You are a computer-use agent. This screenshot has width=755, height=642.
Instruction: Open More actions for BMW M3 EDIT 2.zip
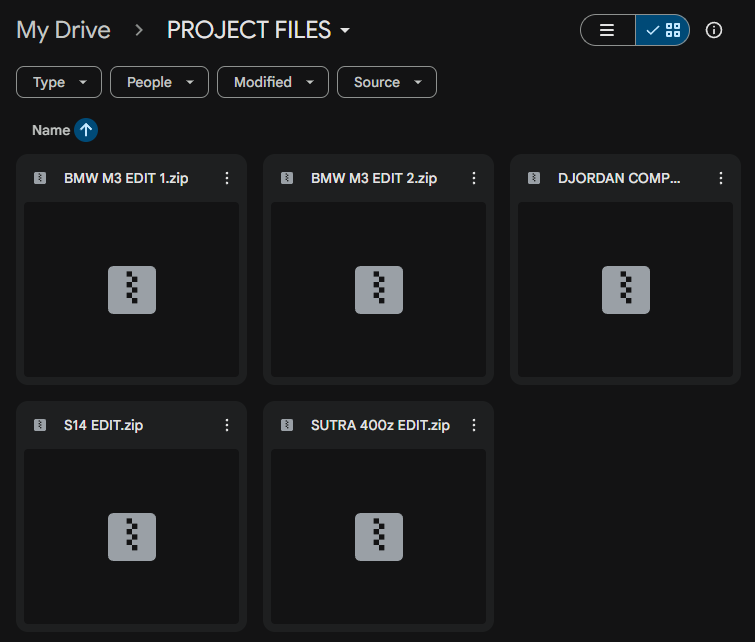pyautogui.click(x=474, y=178)
